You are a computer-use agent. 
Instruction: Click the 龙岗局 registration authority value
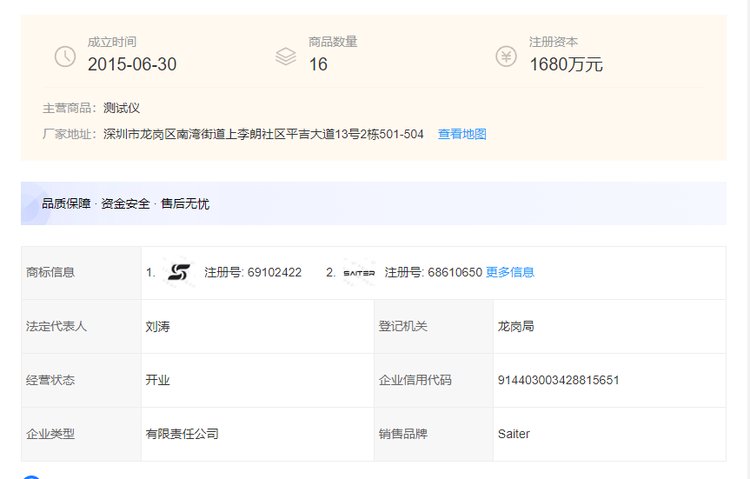516,326
